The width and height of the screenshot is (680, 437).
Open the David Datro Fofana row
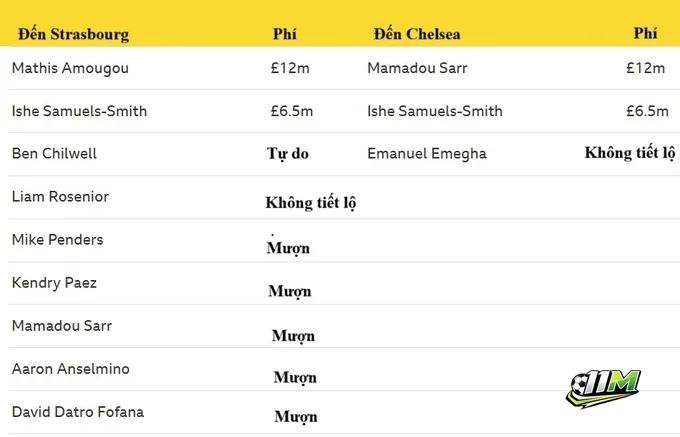77,412
